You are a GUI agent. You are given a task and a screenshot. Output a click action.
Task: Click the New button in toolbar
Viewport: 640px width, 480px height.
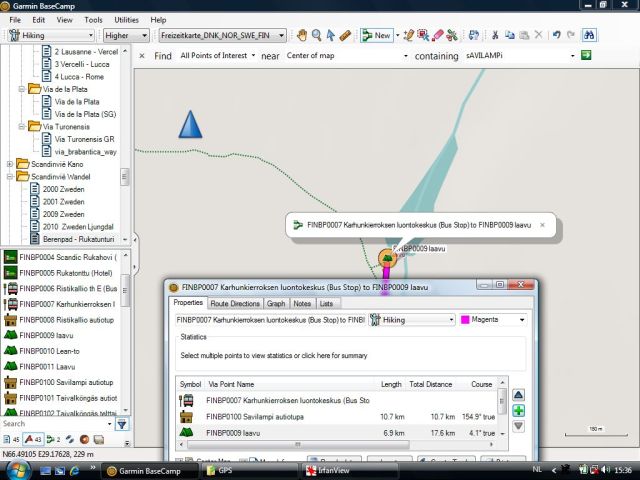pyautogui.click(x=377, y=35)
